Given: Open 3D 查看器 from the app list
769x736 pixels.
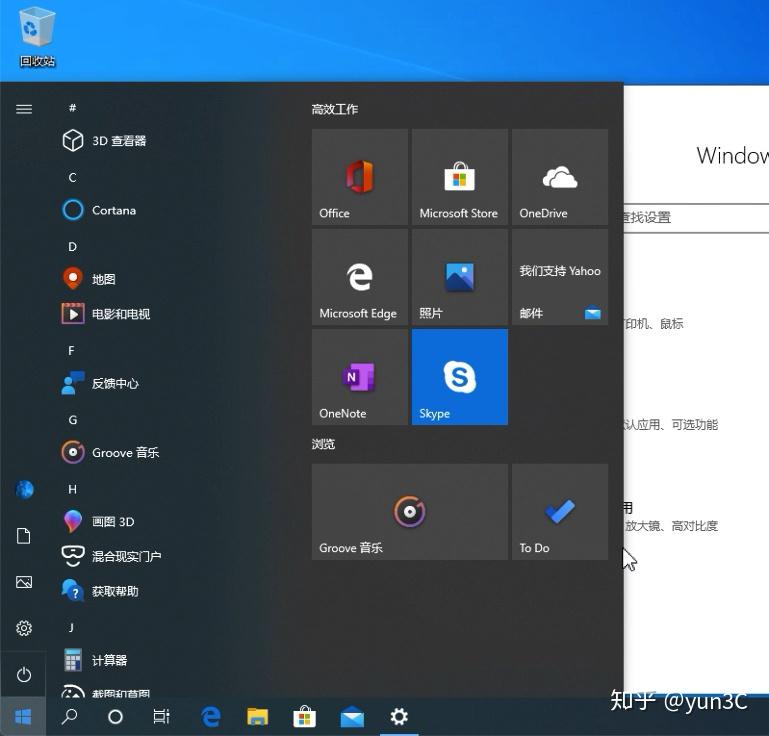Looking at the screenshot, I should pos(104,141).
